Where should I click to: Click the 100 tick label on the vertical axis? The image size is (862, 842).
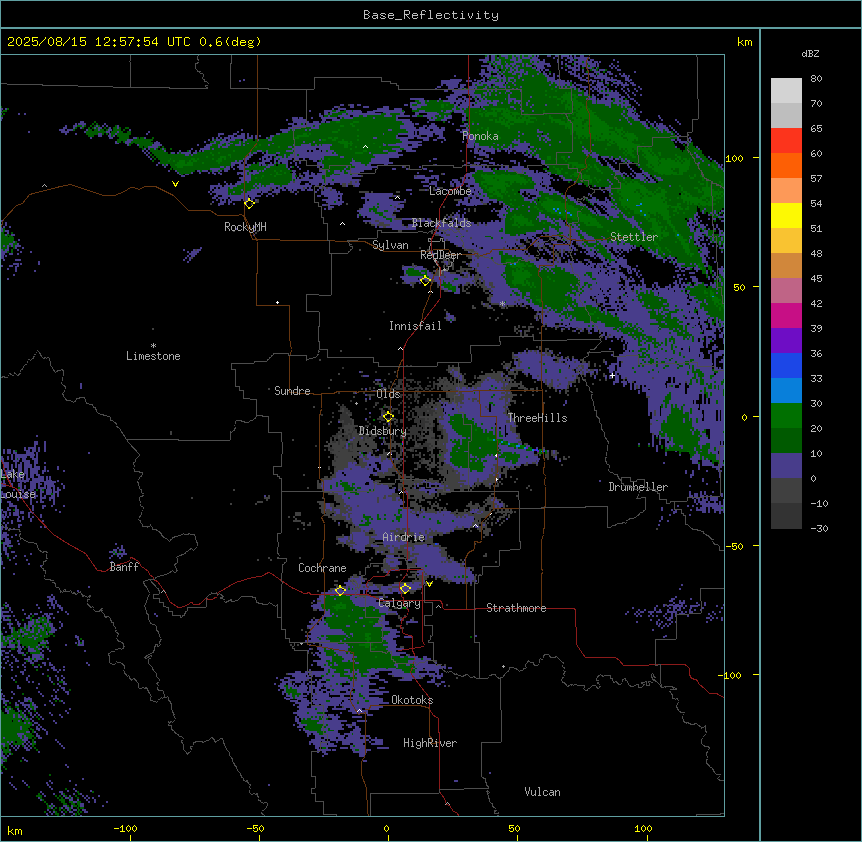[734, 159]
